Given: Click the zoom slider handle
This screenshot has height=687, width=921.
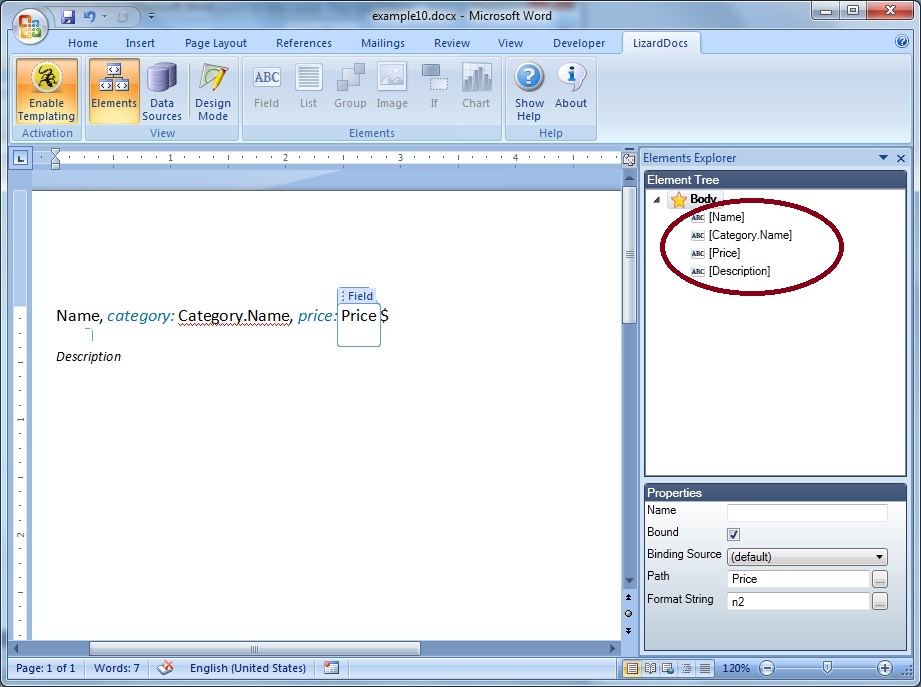Looking at the screenshot, I should pos(827,668).
